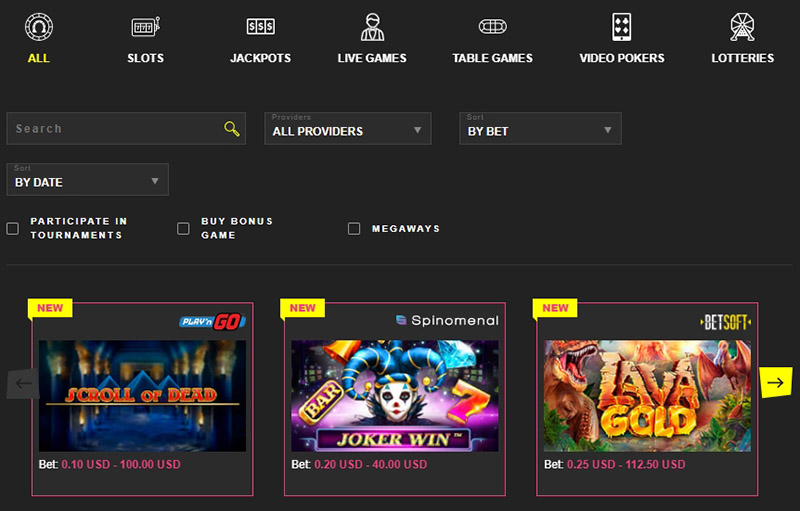Enable Participate in Tournaments checkbox
This screenshot has width=800, height=511.
point(13,228)
